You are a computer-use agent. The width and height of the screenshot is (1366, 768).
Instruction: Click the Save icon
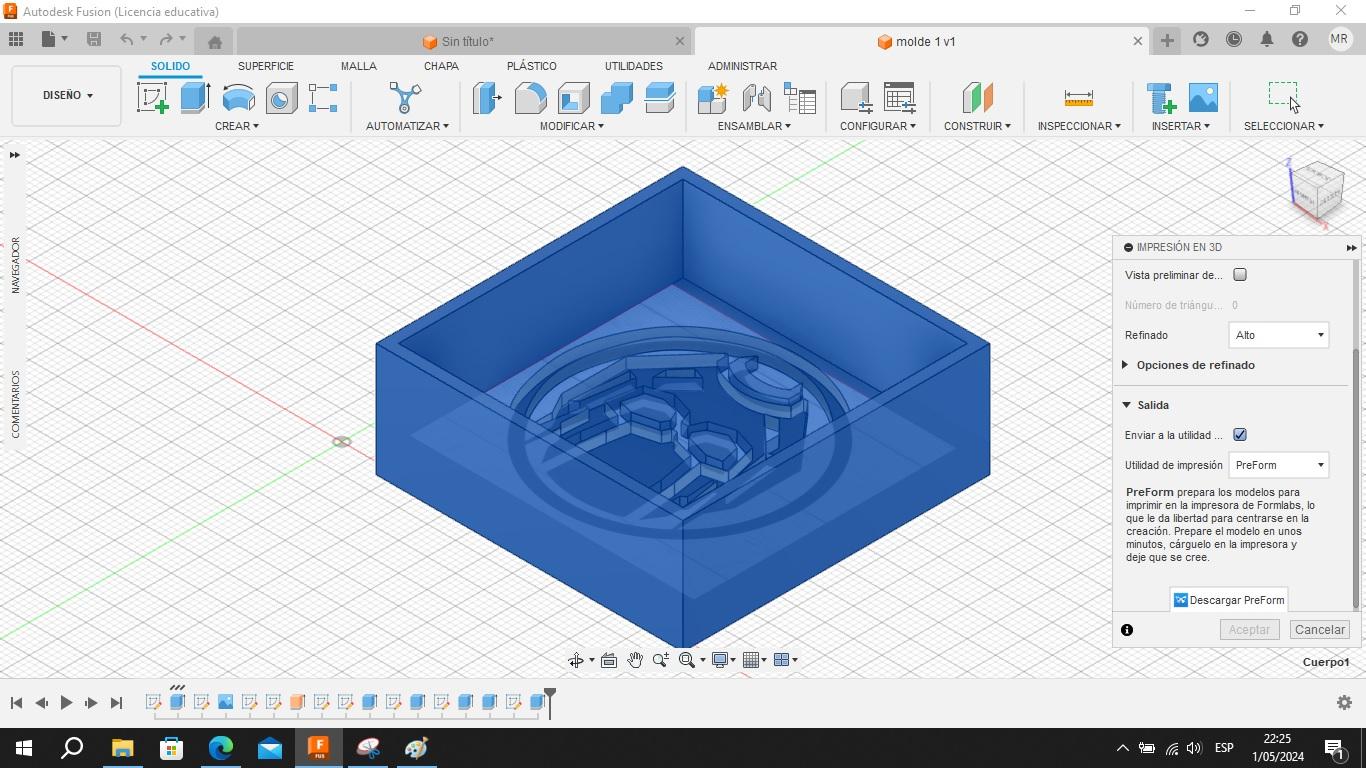coord(94,39)
